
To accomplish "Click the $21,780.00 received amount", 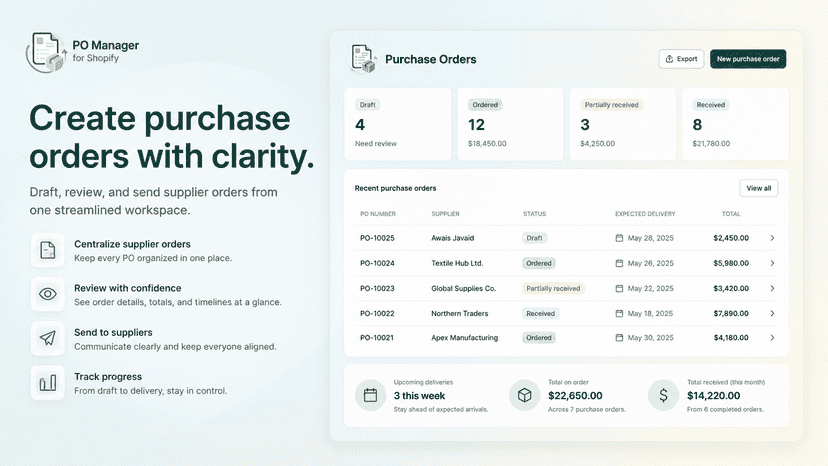I will coord(711,144).
